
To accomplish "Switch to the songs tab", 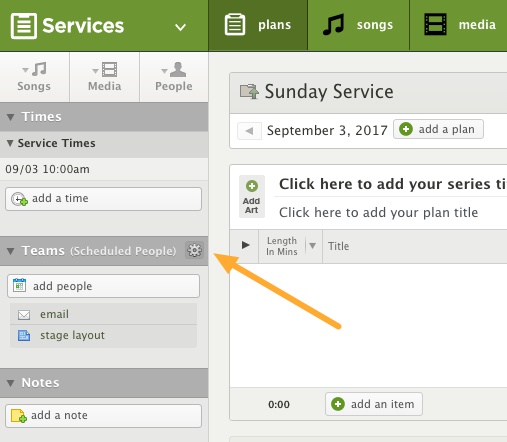I will tap(358, 25).
